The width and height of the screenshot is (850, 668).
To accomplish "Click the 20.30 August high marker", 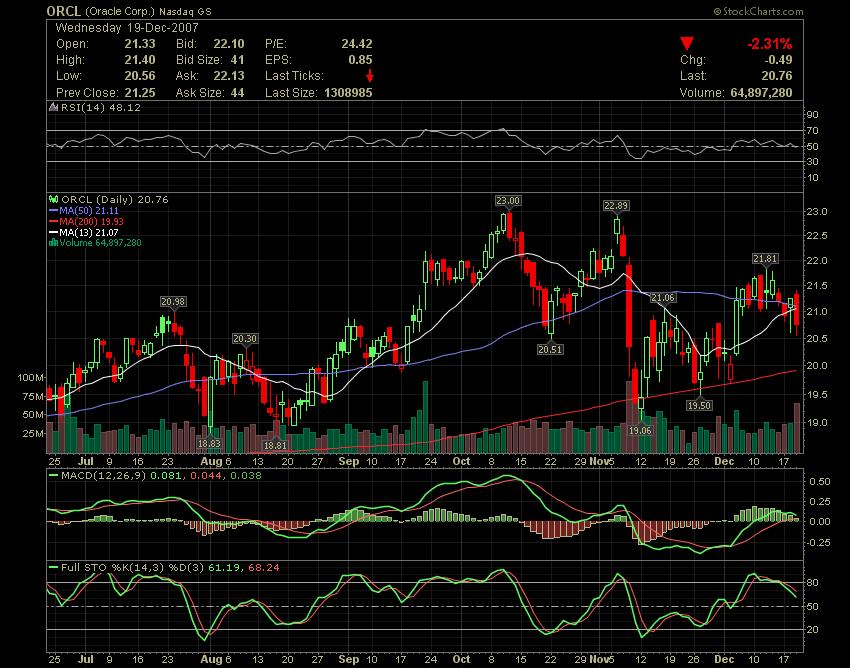I will tap(245, 338).
